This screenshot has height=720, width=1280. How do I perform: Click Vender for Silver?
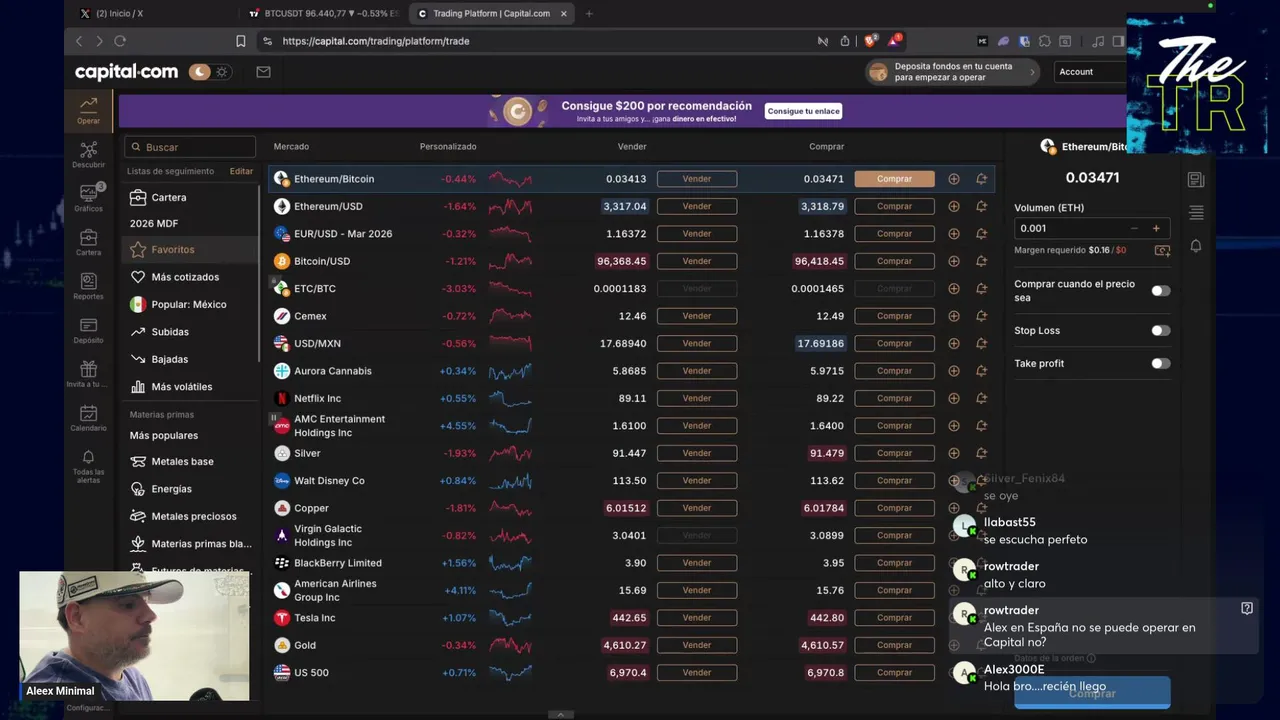697,453
